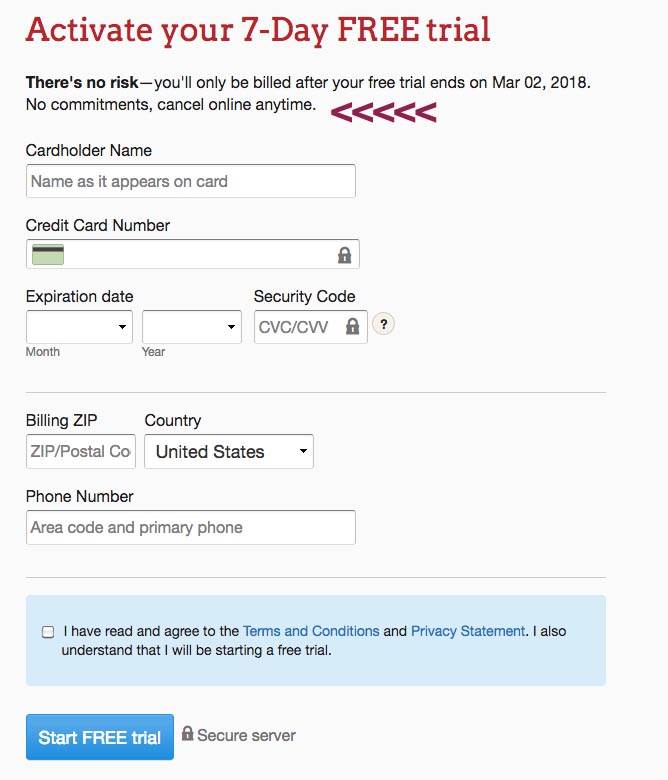
Task: Click the Billing ZIP input field
Action: 80,452
